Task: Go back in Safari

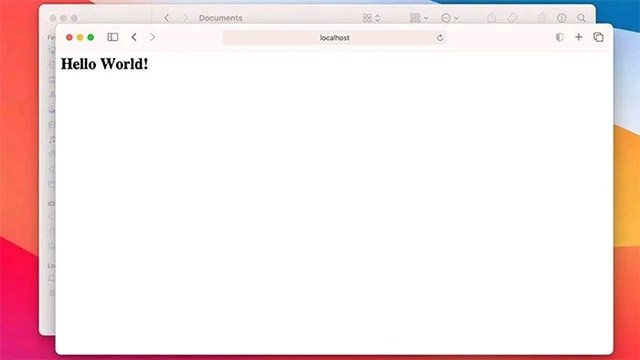Action: [x=134, y=37]
